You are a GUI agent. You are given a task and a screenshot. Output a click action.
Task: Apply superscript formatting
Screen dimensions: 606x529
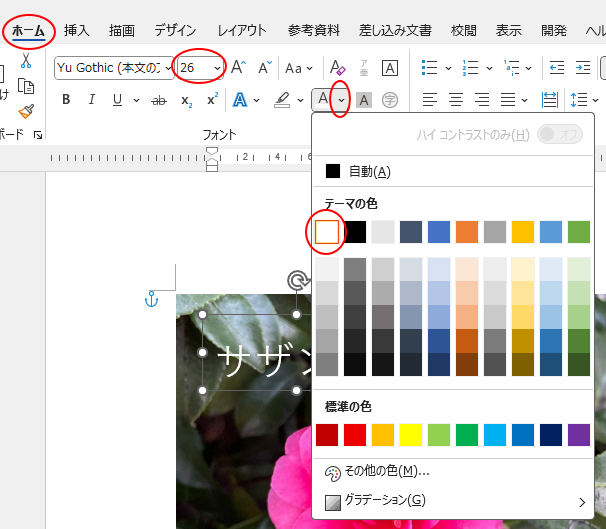[x=213, y=99]
